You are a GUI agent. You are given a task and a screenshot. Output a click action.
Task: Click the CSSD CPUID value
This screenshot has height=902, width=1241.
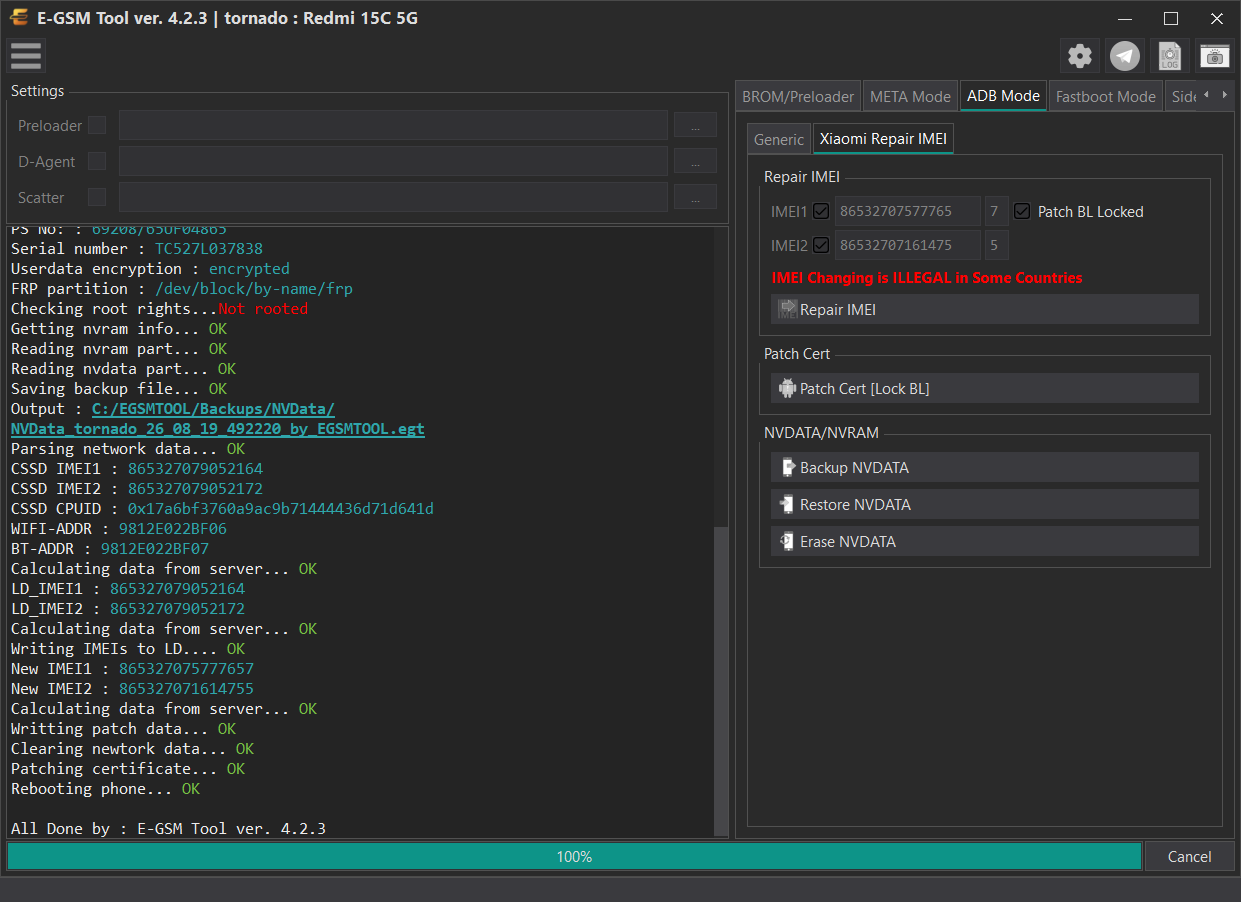pos(280,508)
